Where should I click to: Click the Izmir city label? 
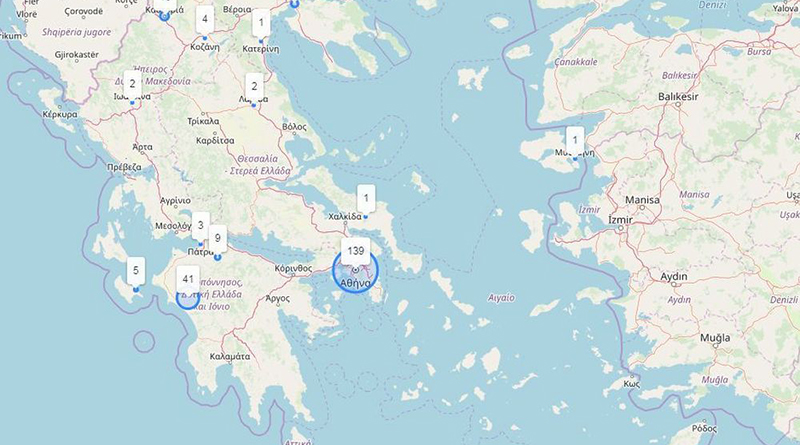pyautogui.click(x=620, y=220)
